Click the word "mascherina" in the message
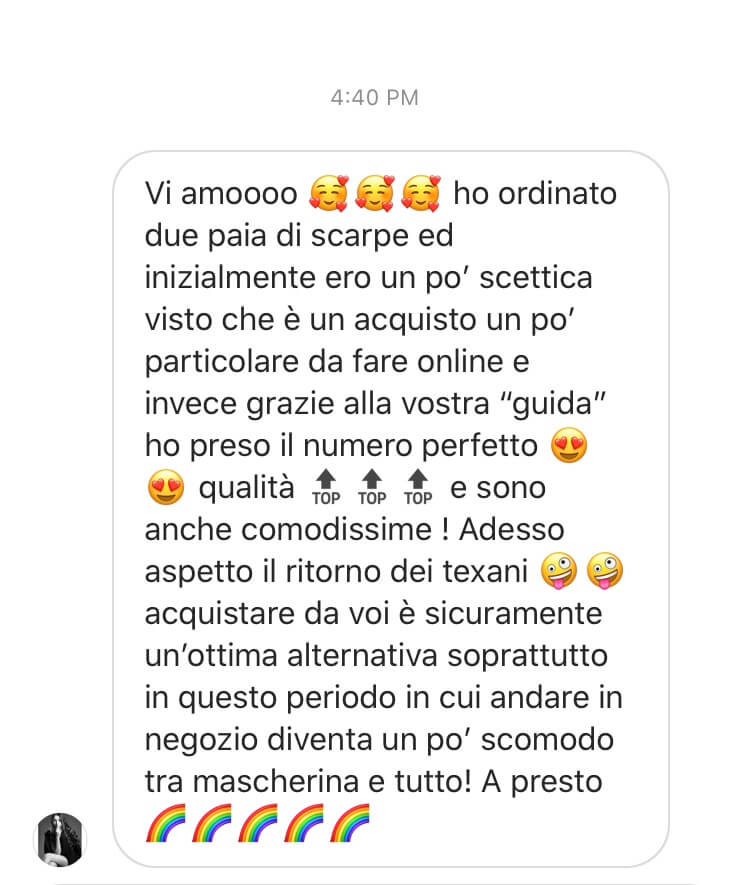Screen dimensions: 750x885 pyautogui.click(x=276, y=782)
